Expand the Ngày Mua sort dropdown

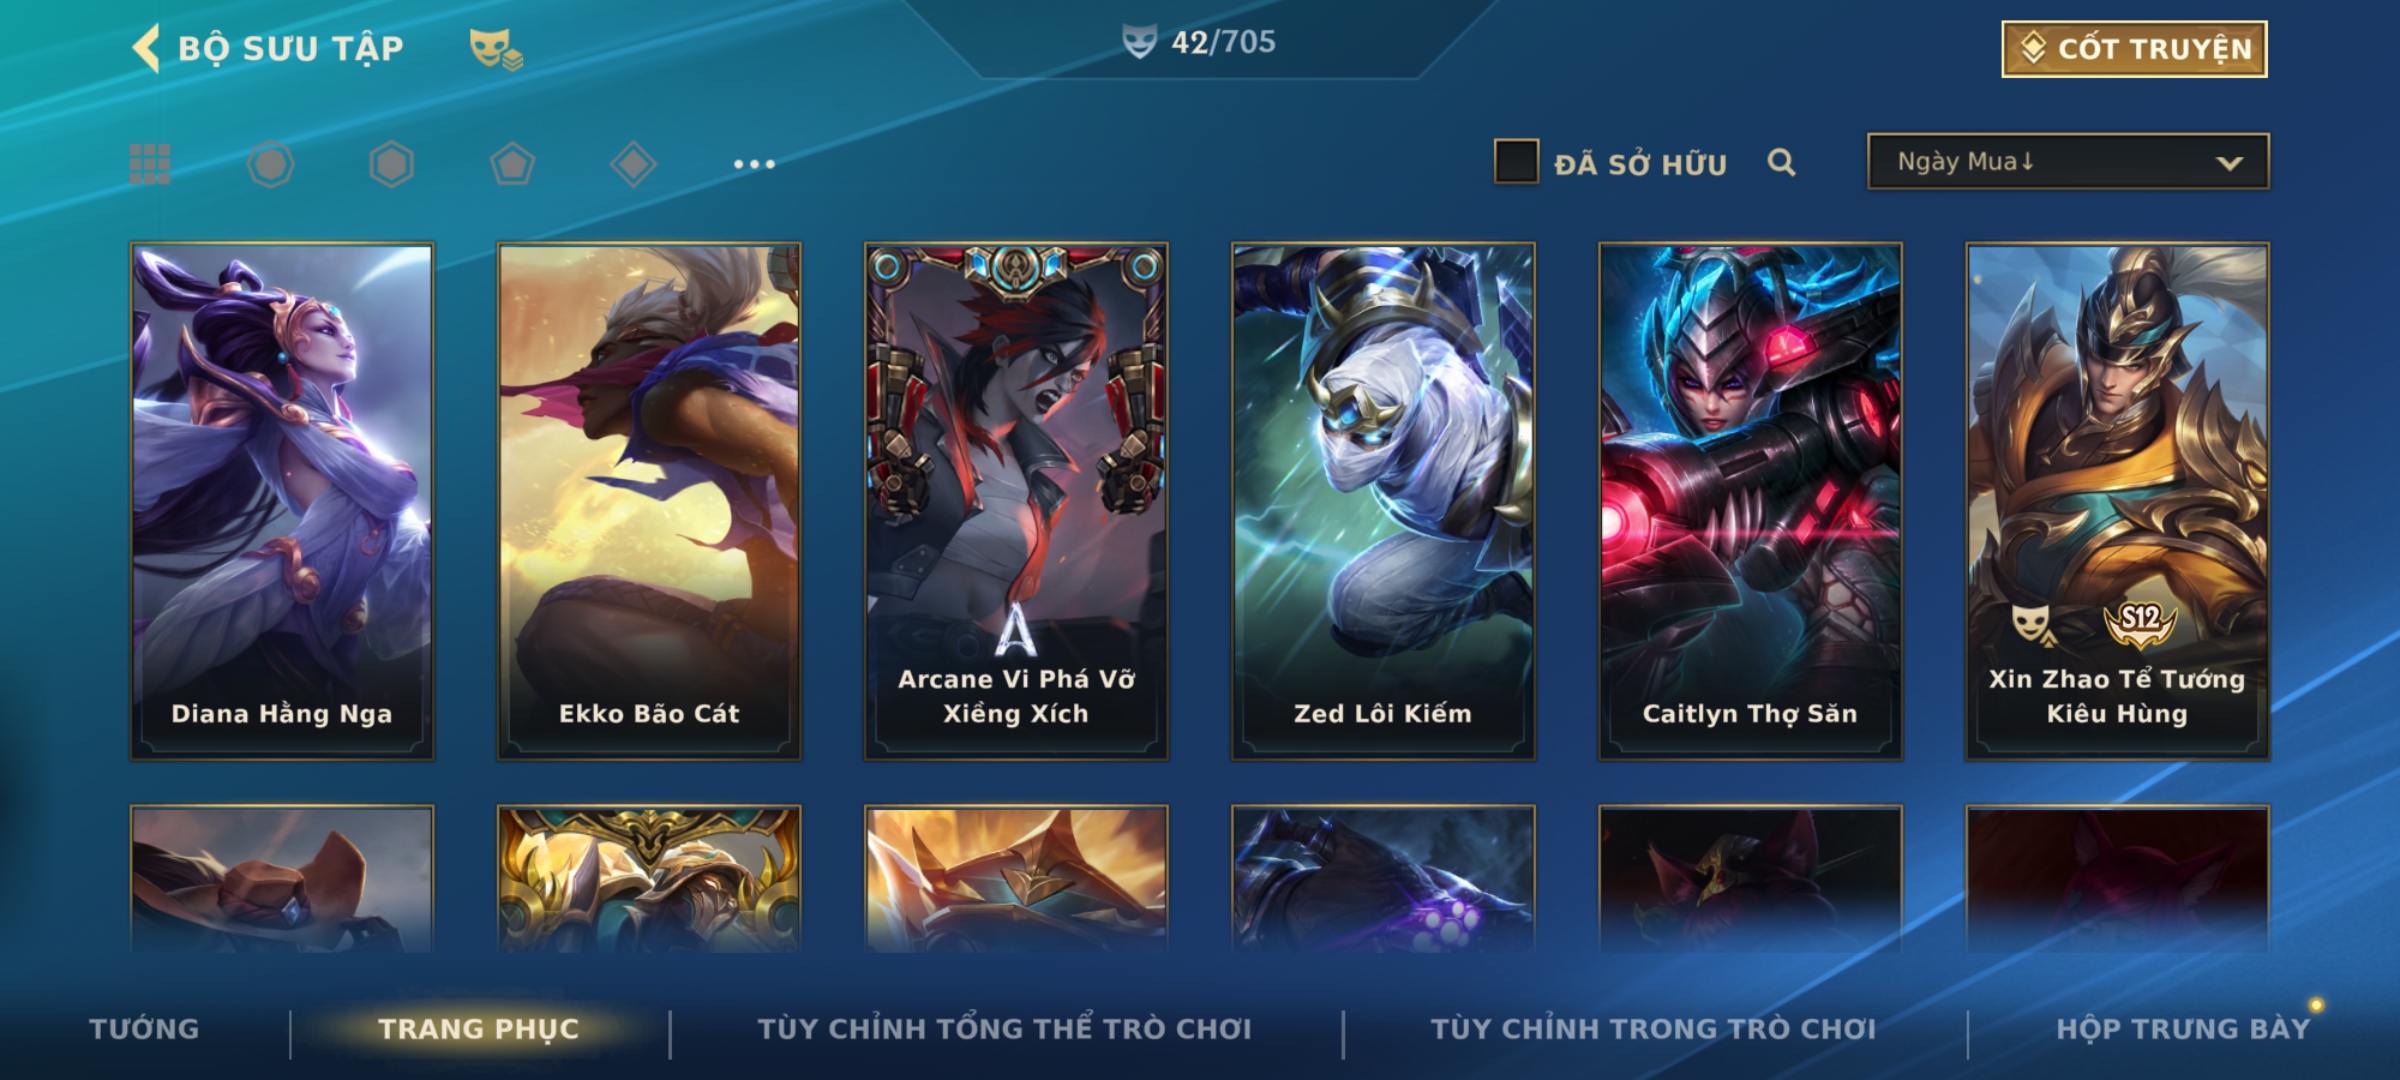pos(2068,161)
